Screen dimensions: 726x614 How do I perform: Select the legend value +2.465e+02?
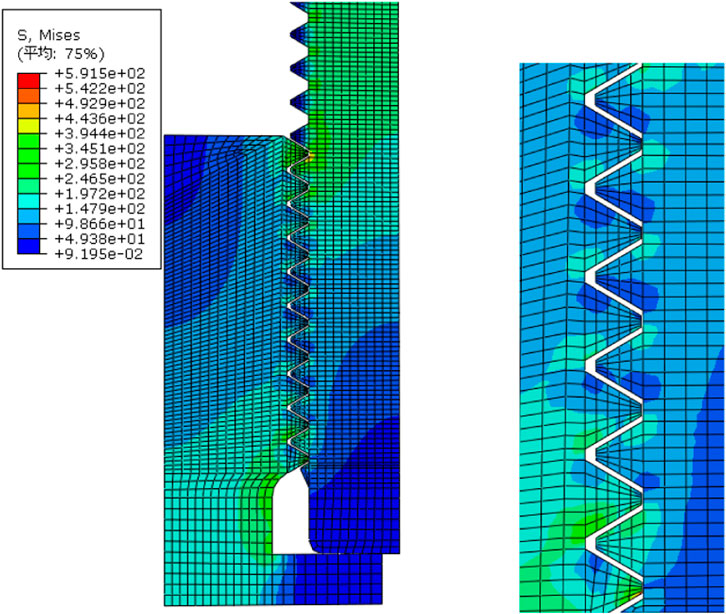(x=100, y=179)
